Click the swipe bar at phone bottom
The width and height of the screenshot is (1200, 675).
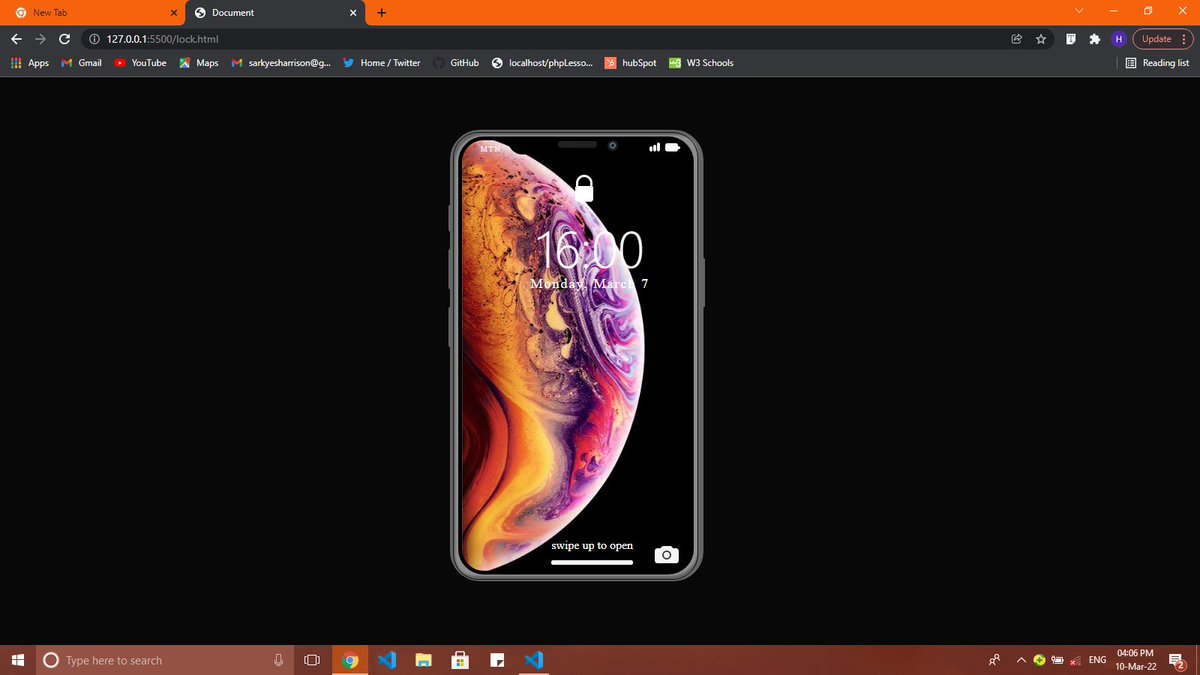[592, 562]
